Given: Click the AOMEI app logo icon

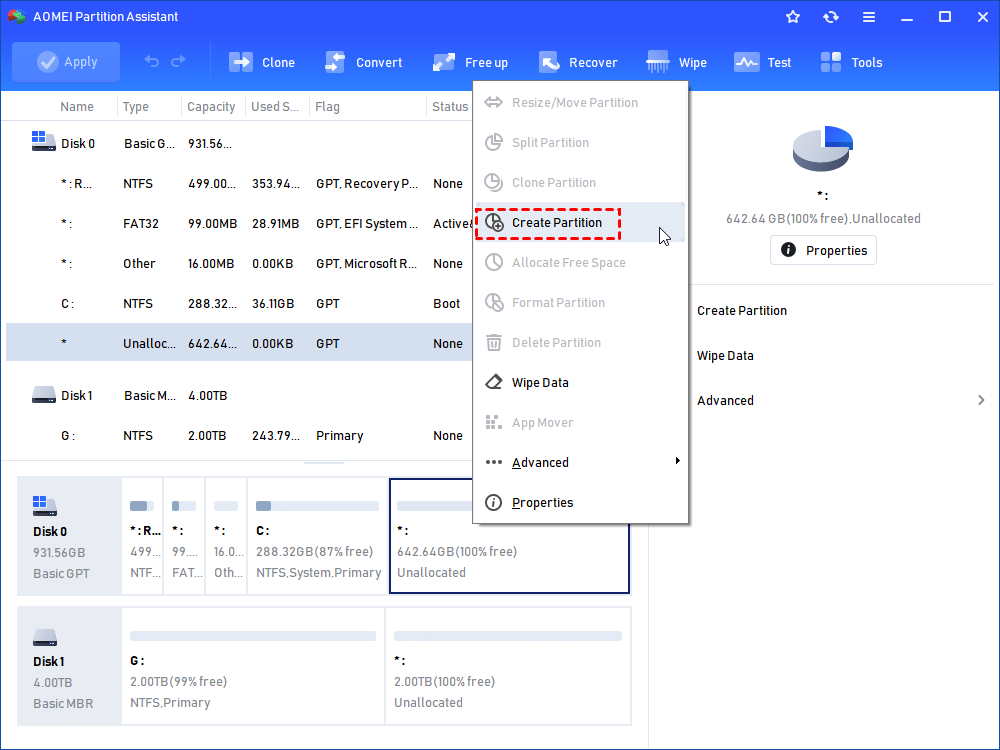Looking at the screenshot, I should (x=17, y=17).
